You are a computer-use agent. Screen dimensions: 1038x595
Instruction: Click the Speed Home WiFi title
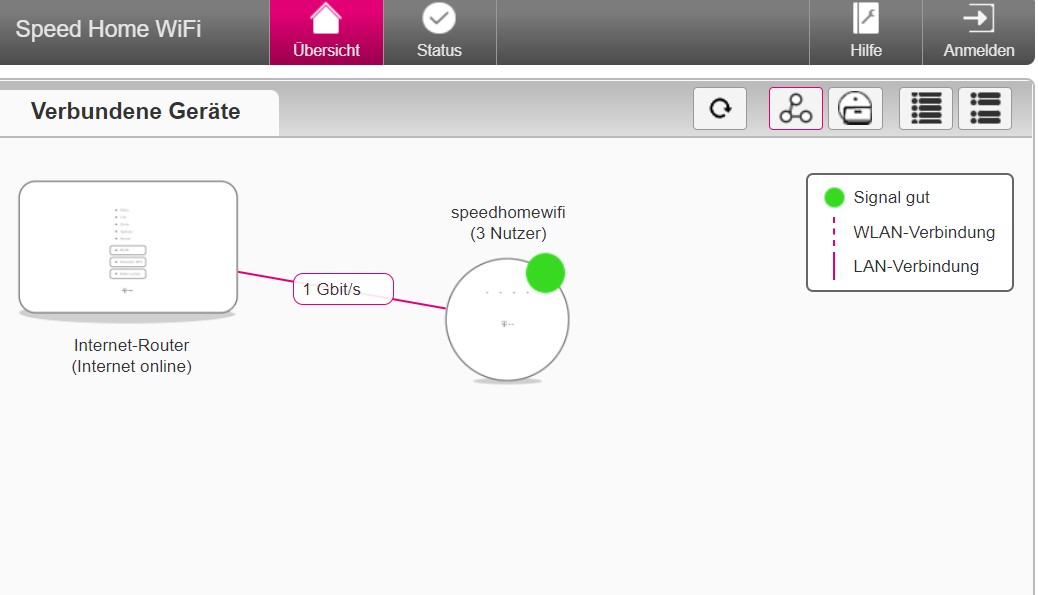click(108, 29)
